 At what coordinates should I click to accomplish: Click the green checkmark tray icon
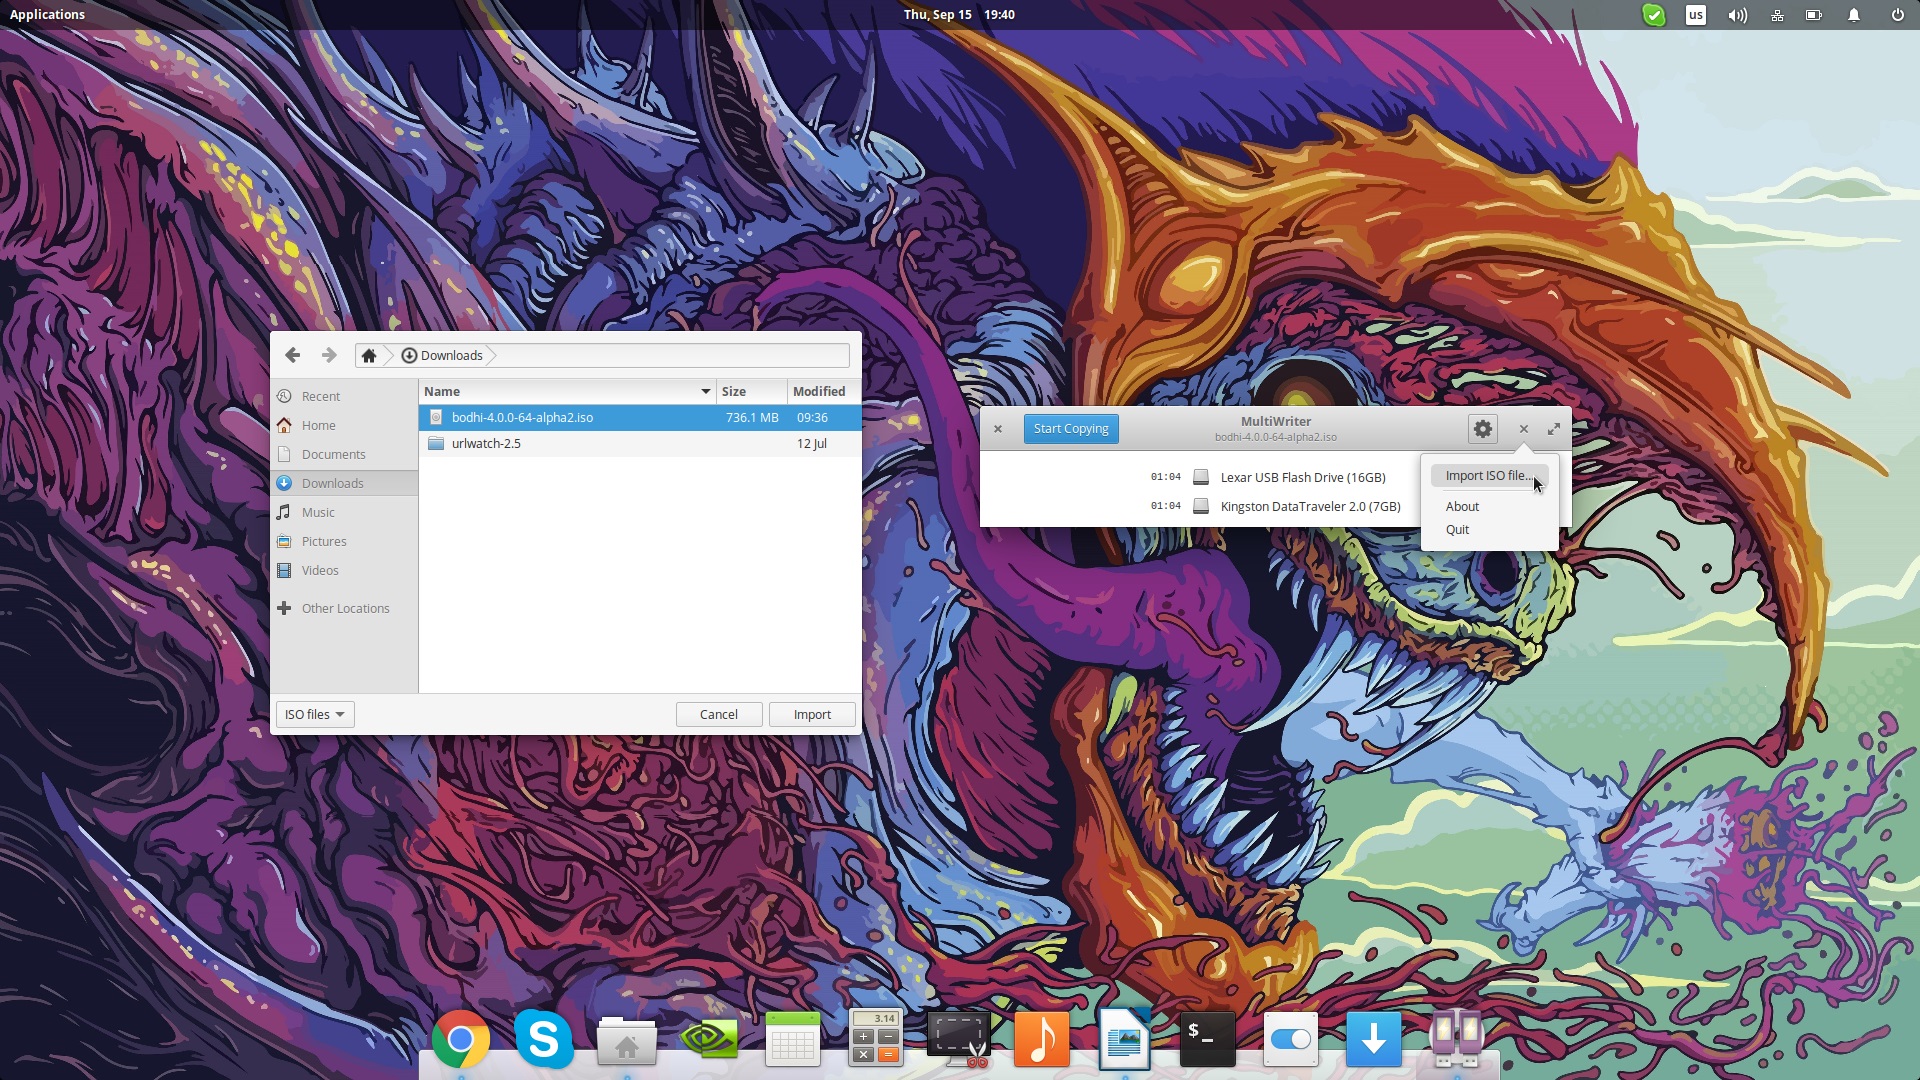1654,15
